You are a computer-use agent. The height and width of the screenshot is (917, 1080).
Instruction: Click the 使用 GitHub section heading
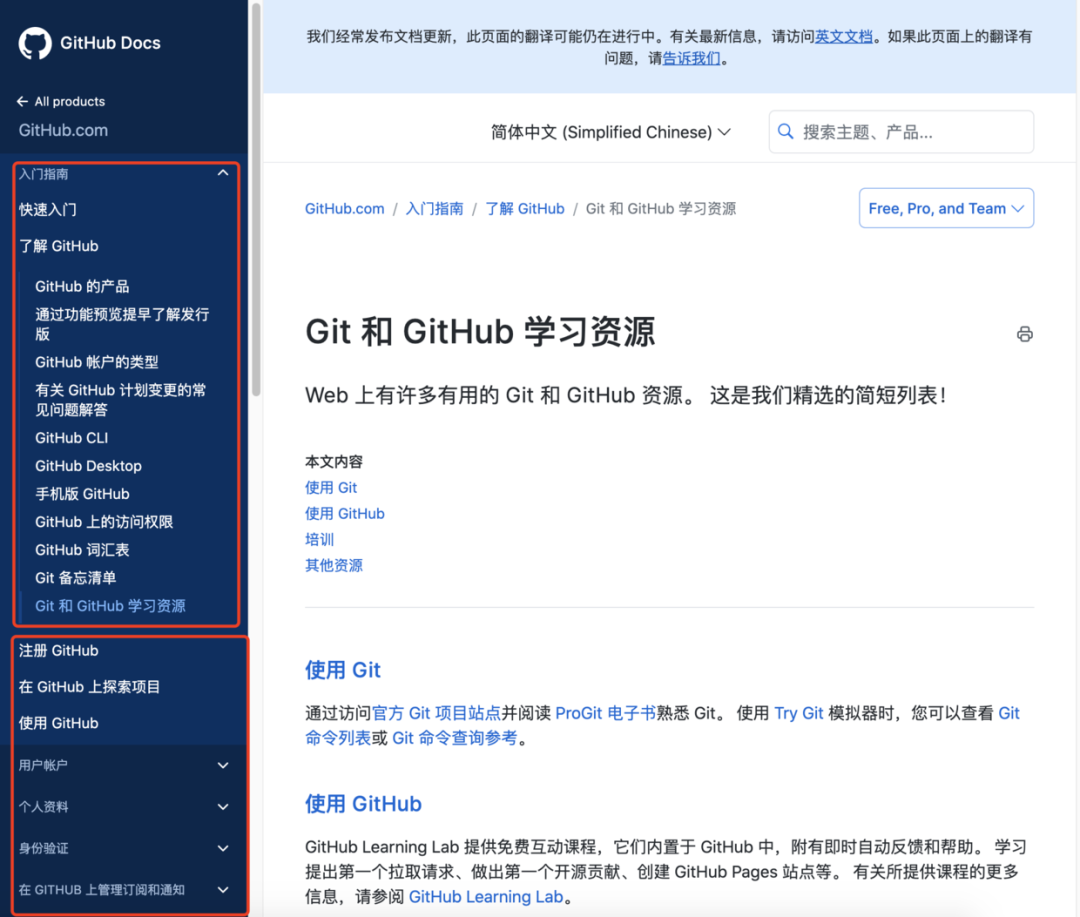click(363, 804)
